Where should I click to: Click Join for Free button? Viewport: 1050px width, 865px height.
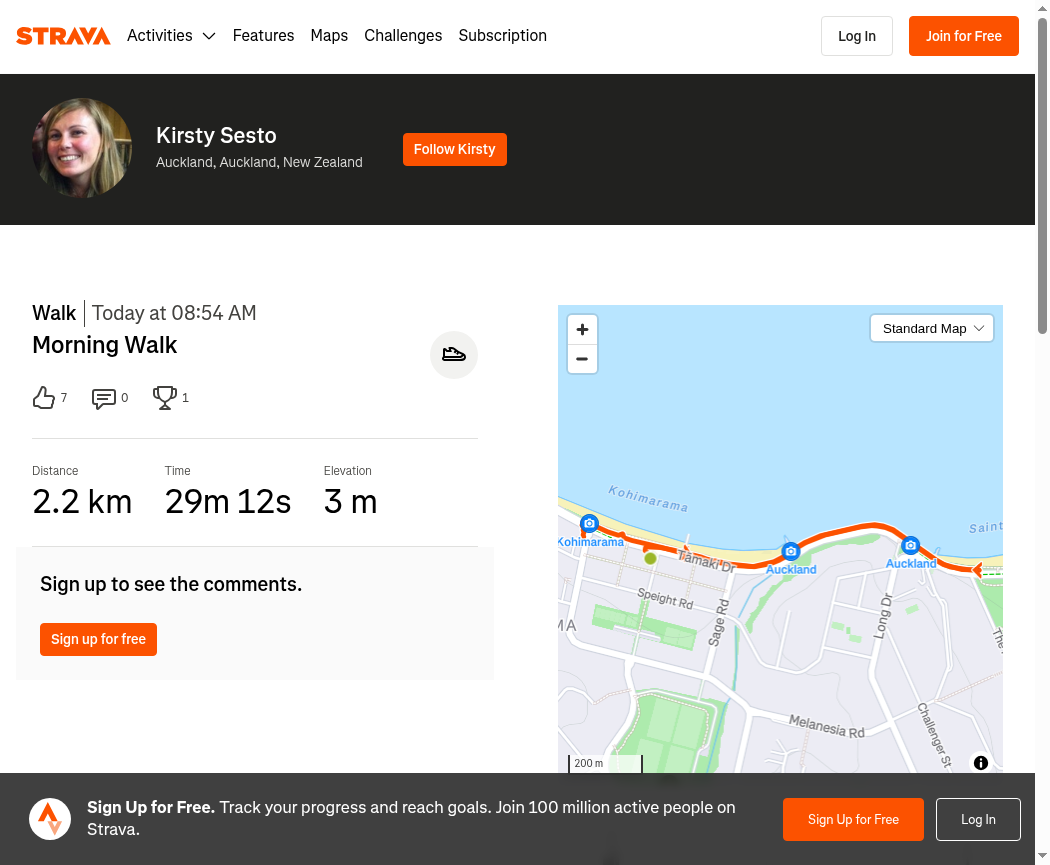point(964,36)
